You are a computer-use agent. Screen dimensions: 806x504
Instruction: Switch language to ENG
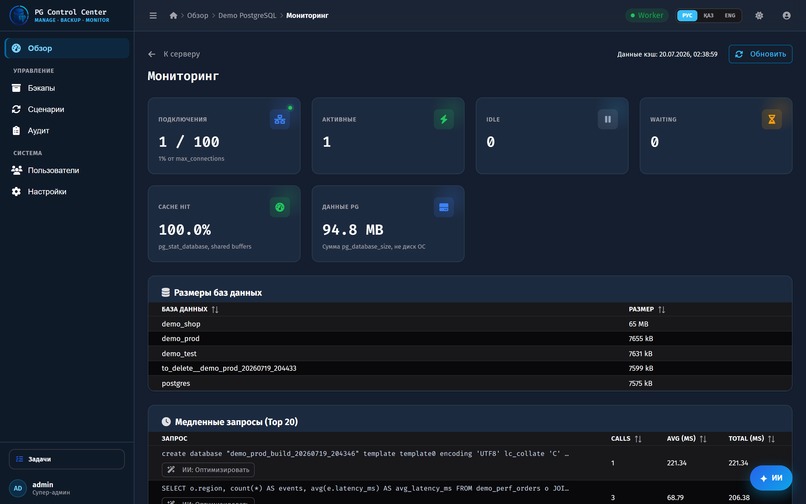730,15
